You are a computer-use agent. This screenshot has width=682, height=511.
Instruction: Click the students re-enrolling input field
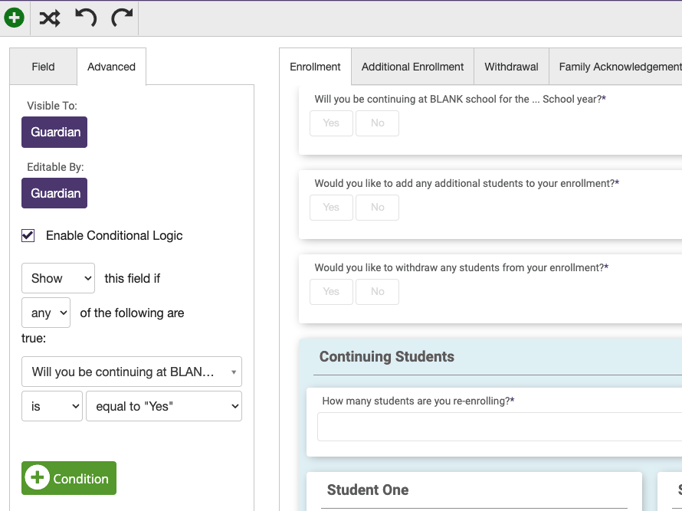[x=500, y=427]
